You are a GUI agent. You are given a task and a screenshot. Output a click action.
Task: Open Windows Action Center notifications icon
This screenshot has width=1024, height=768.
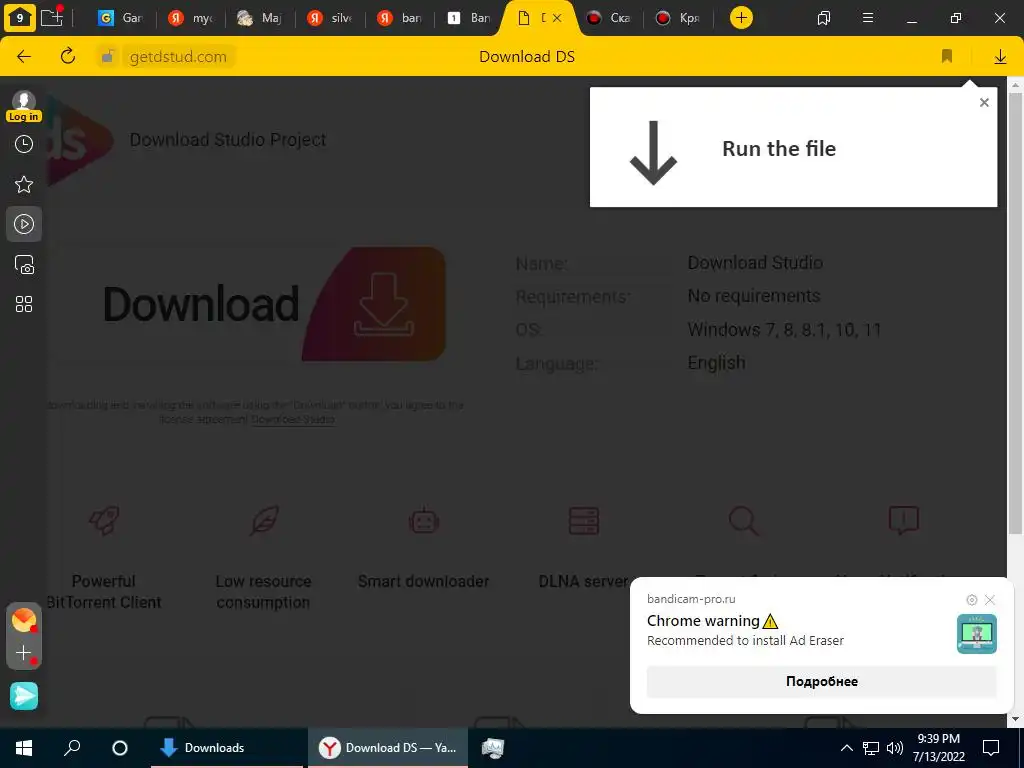[991, 748]
